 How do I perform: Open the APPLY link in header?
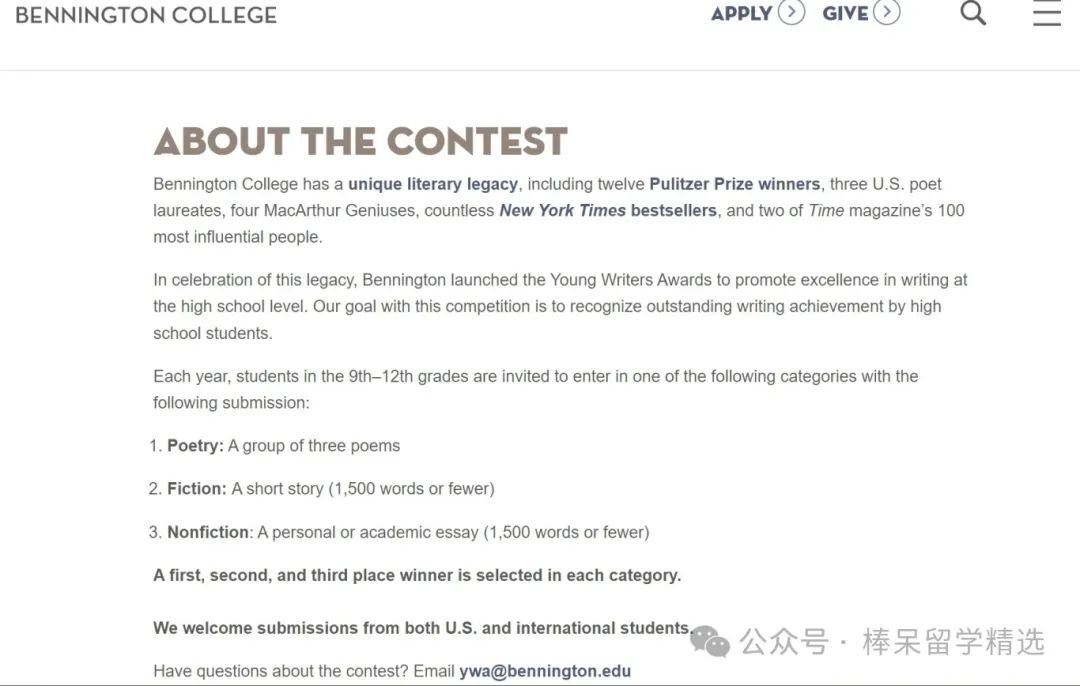741,14
